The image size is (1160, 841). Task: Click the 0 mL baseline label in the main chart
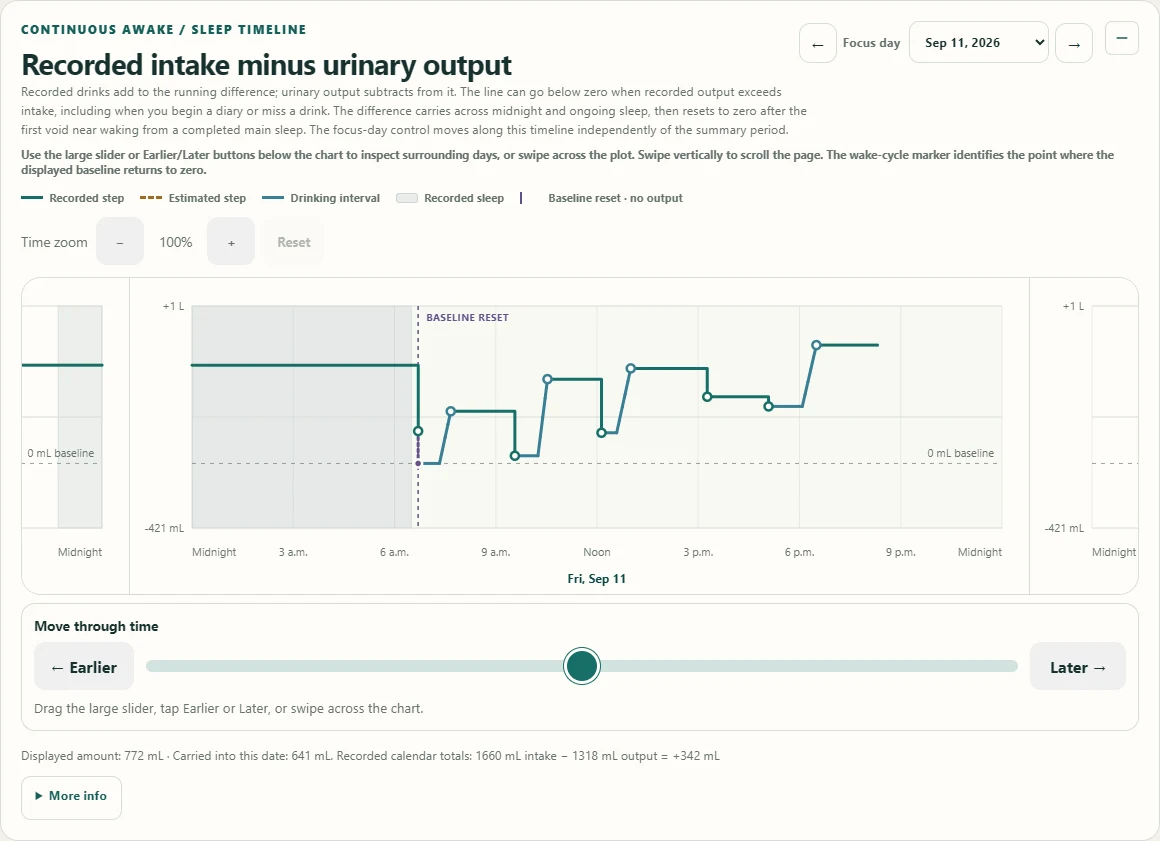point(960,453)
